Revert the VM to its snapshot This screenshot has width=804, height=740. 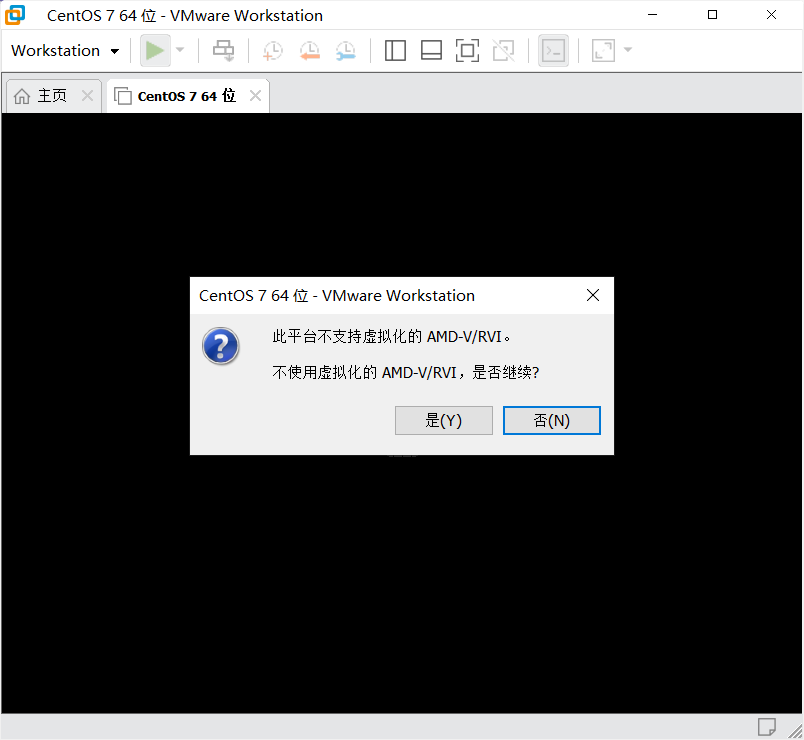tap(310, 49)
